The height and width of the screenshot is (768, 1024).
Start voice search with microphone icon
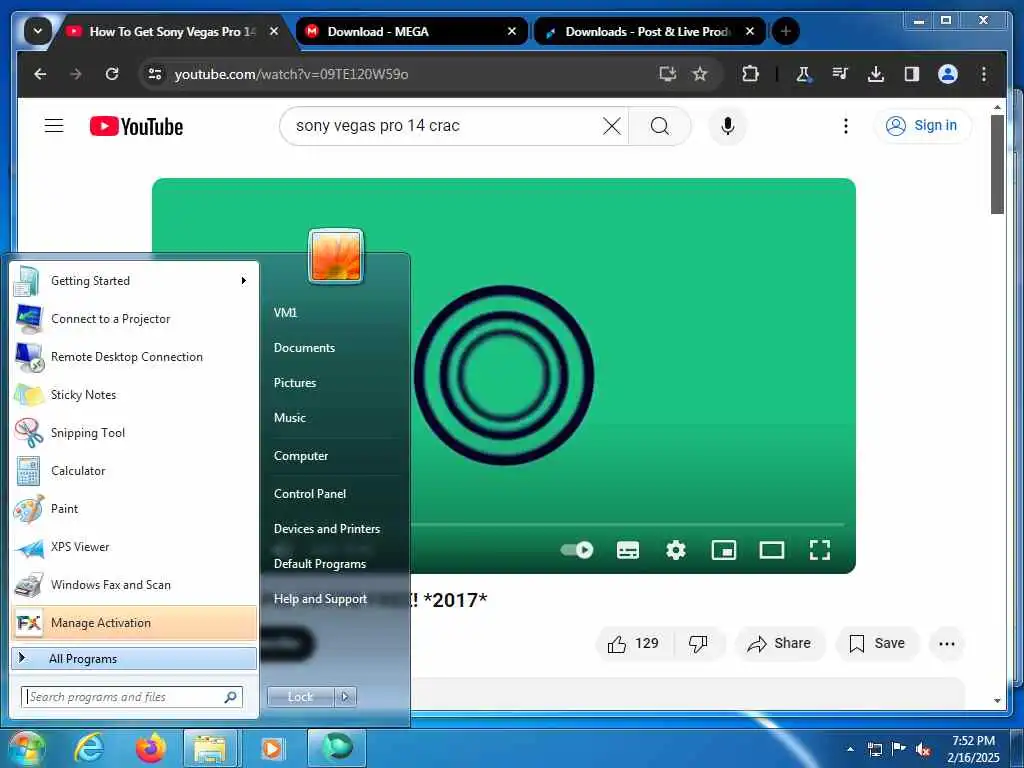click(x=728, y=126)
